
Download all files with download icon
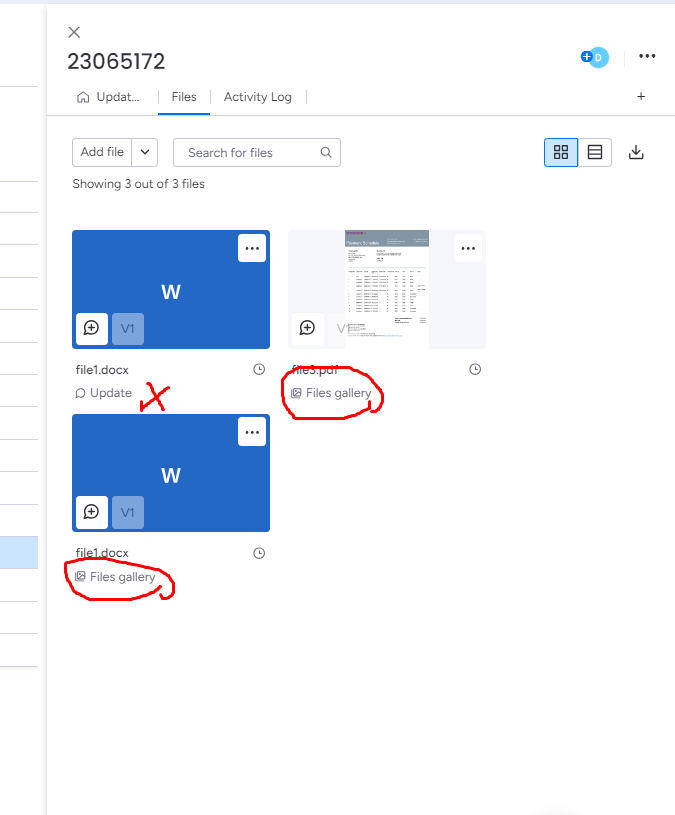click(x=636, y=152)
